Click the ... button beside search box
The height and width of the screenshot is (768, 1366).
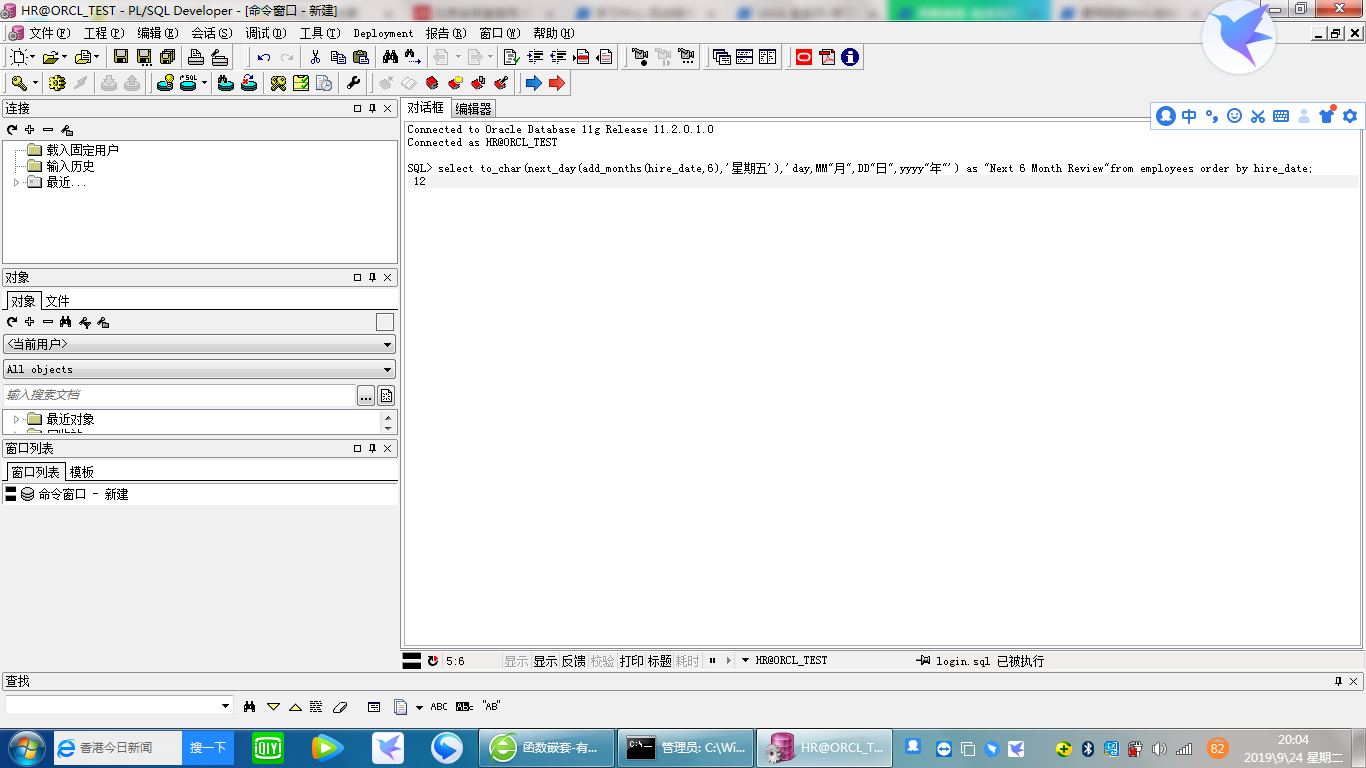point(366,395)
